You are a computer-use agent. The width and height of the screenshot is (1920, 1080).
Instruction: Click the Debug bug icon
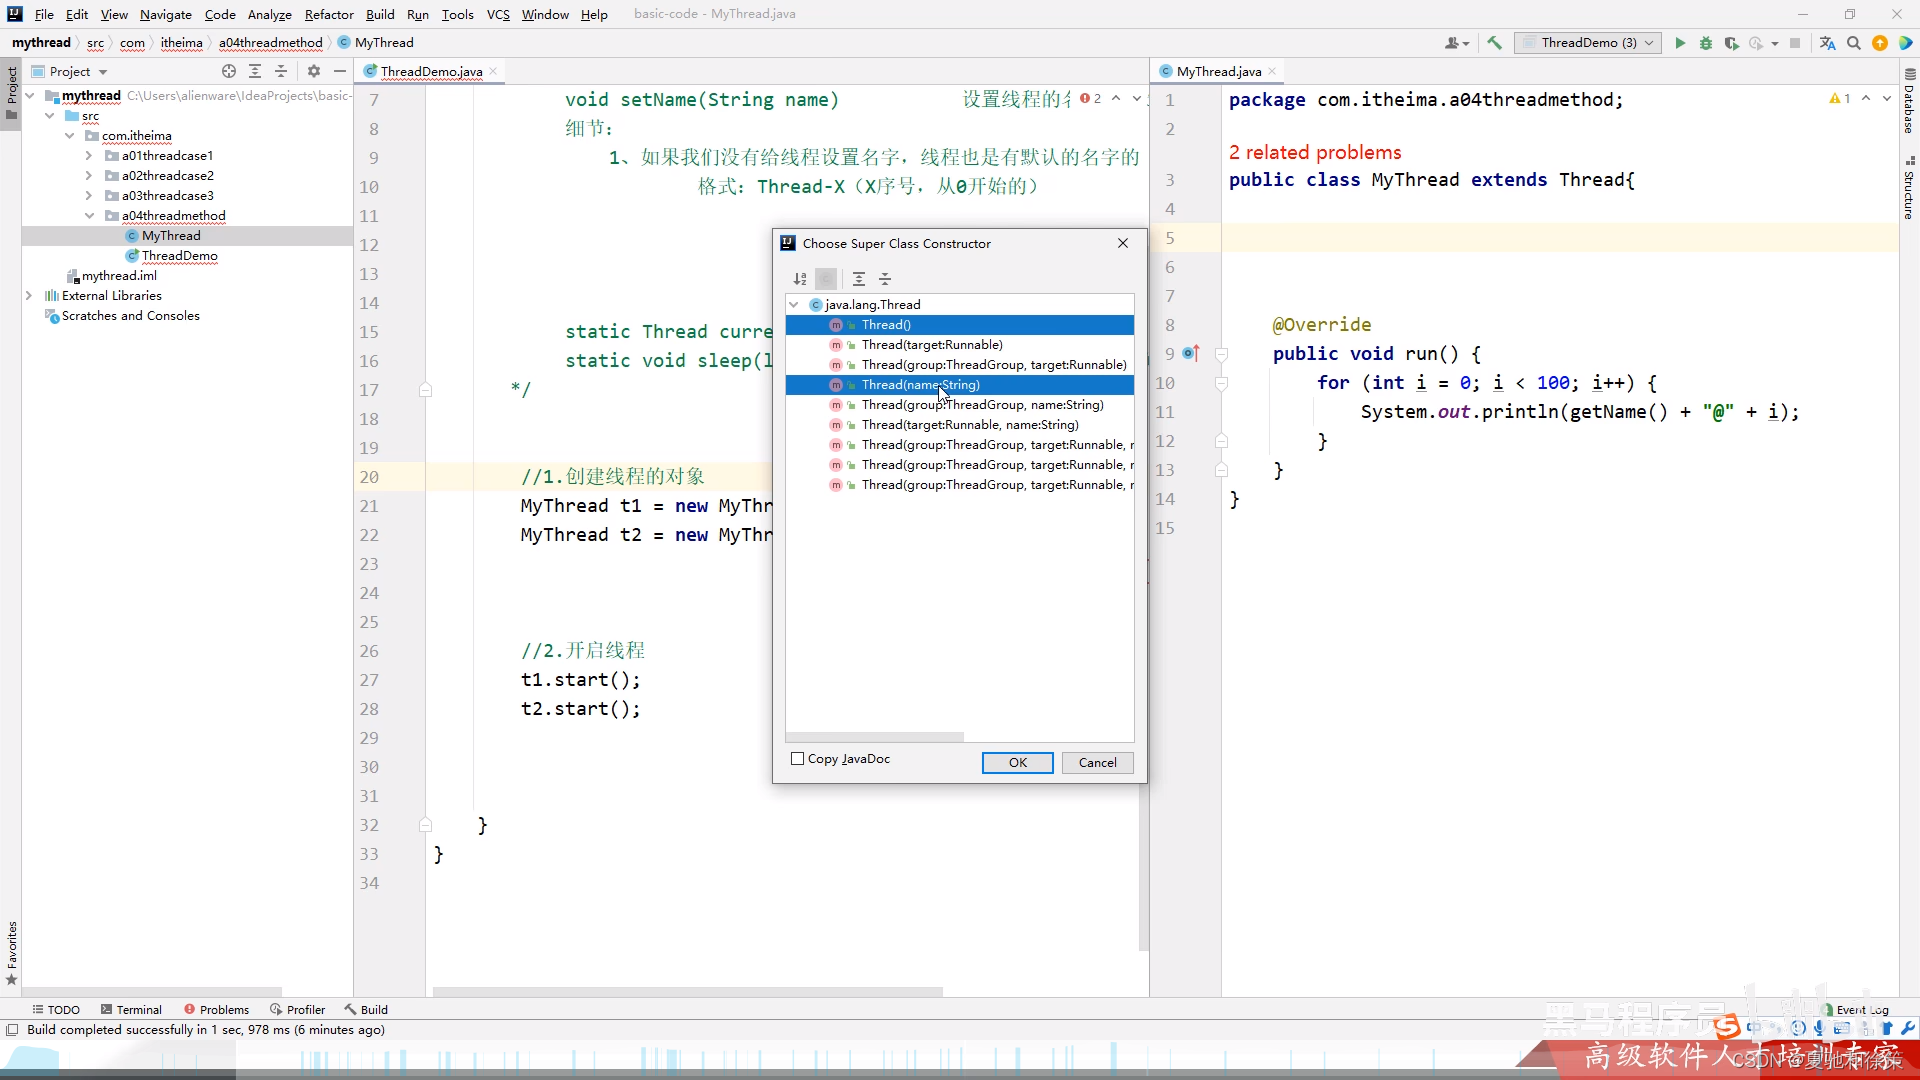coord(1706,43)
